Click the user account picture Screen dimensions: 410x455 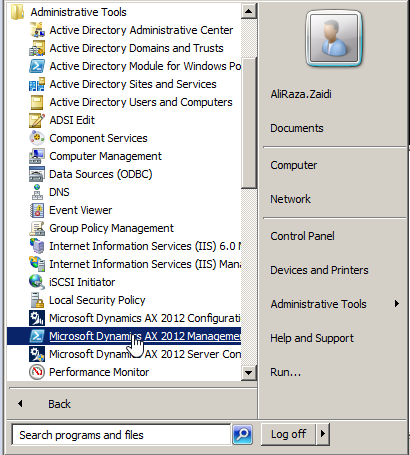point(334,38)
